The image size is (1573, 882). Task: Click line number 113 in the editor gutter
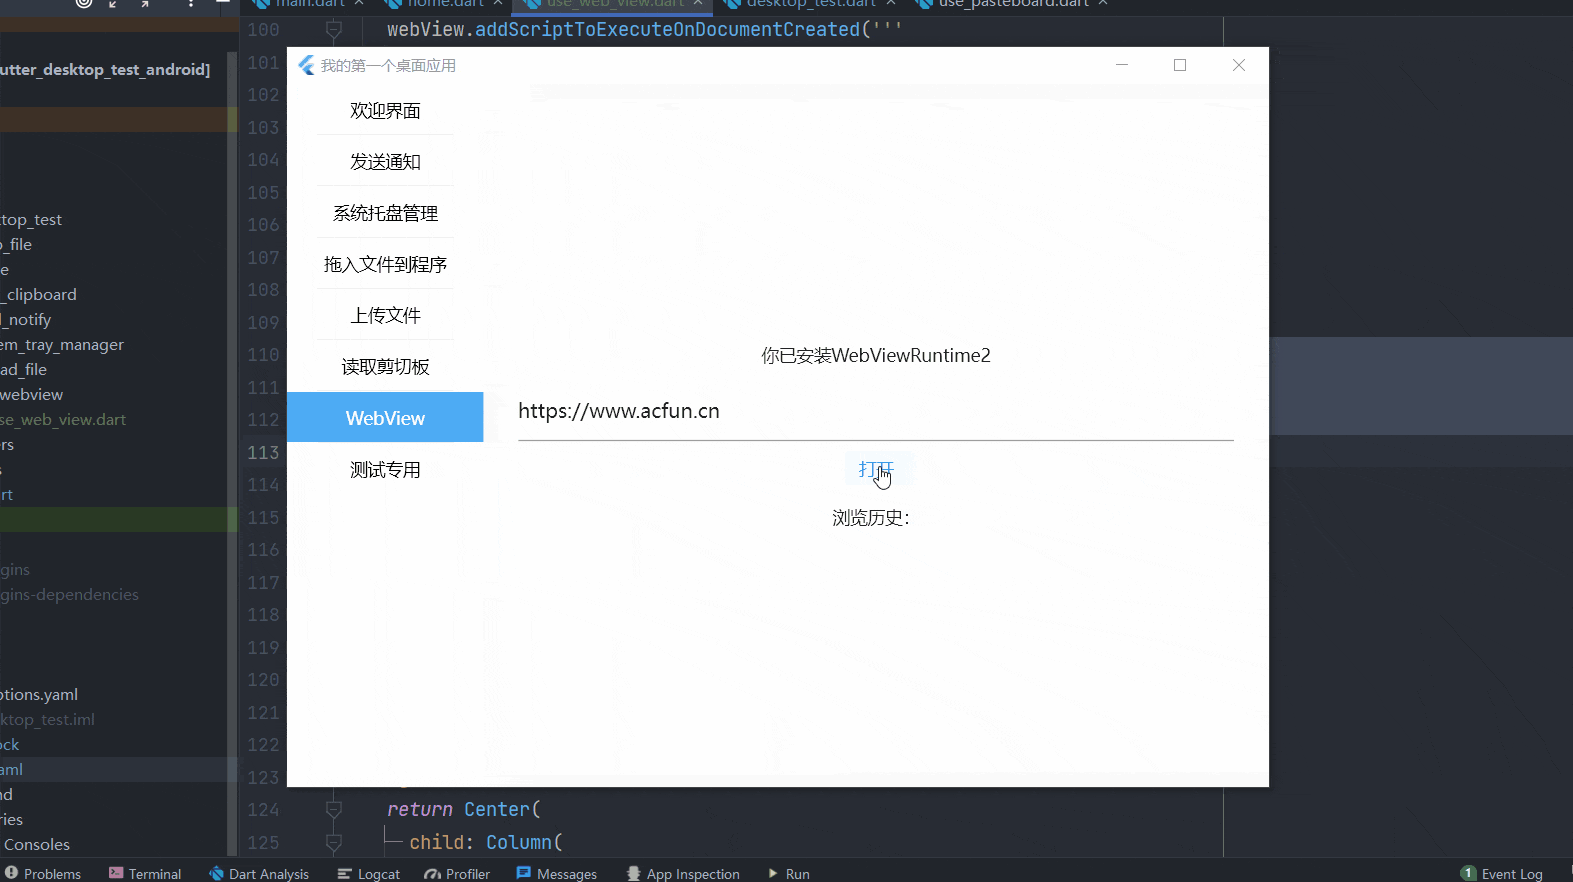pos(263,452)
